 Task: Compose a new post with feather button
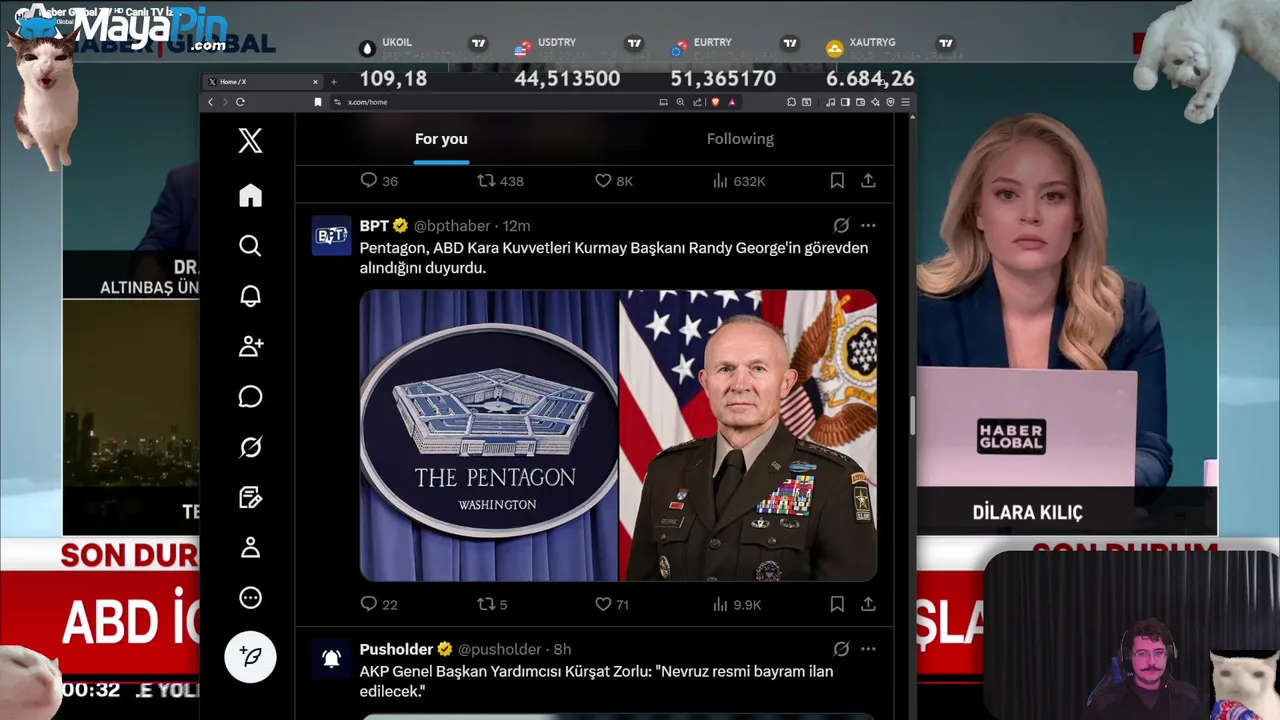click(250, 657)
